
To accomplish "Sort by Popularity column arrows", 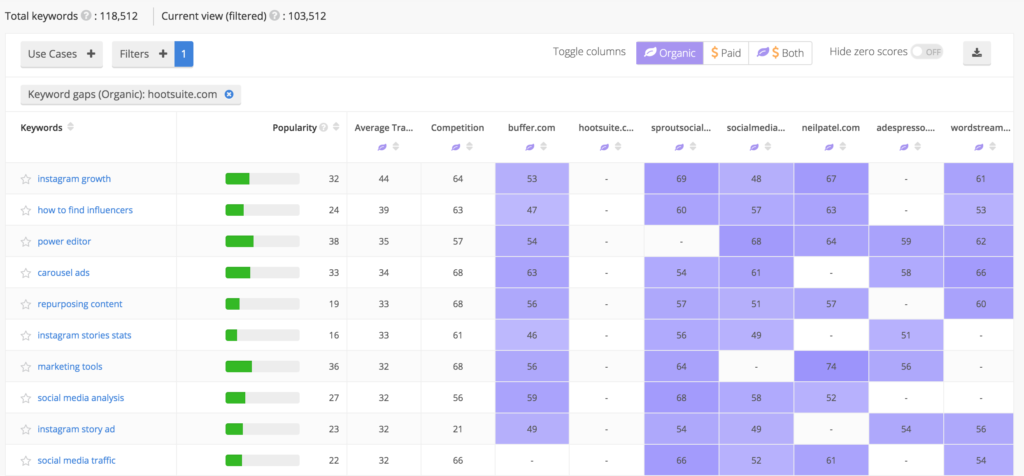I will 336,127.
